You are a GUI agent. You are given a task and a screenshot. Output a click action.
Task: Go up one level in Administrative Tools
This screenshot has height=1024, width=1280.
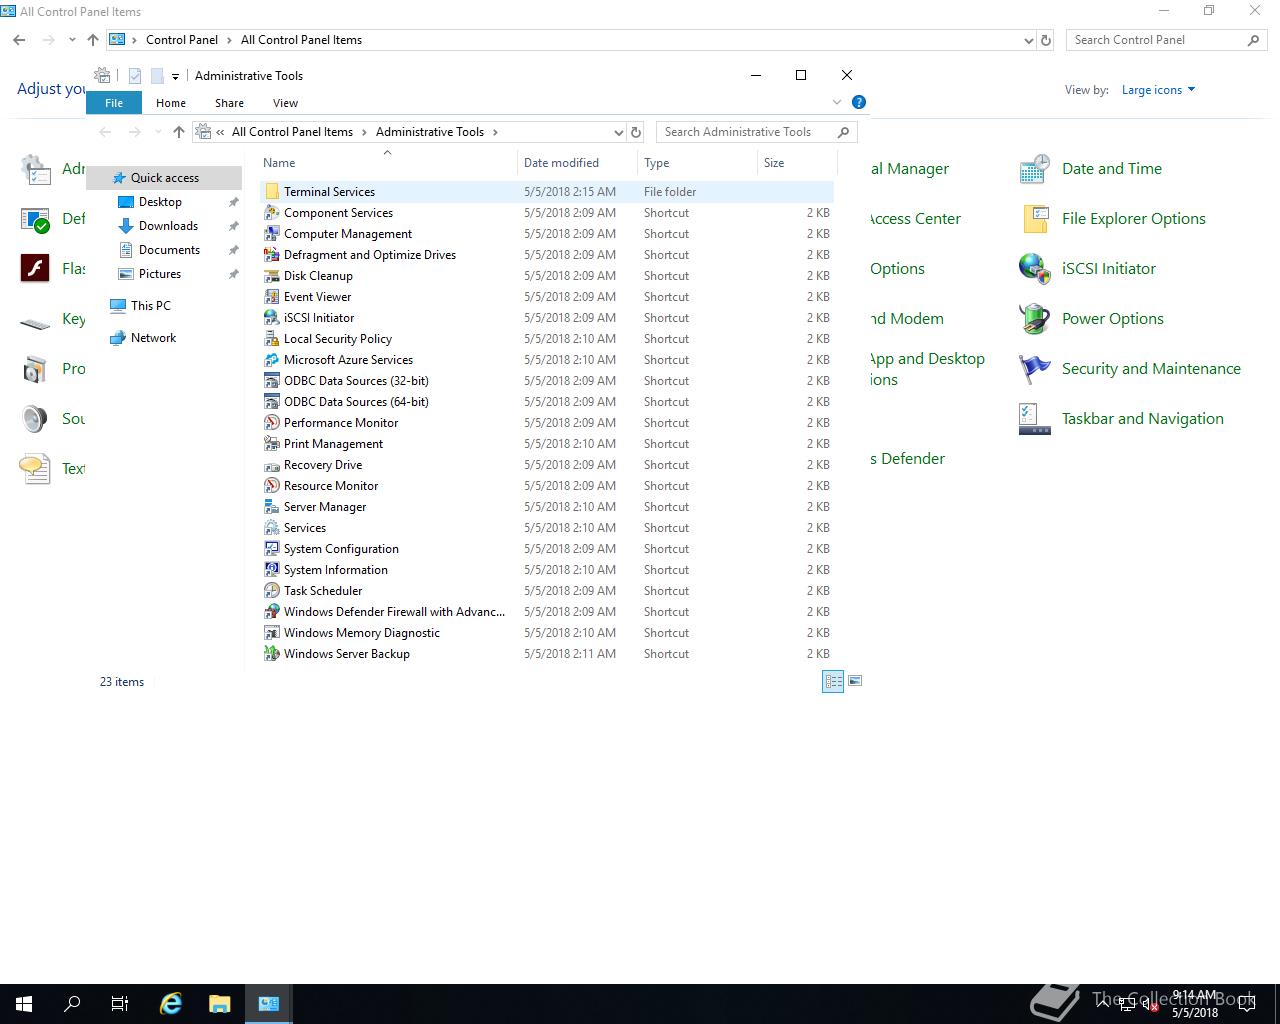click(x=179, y=132)
